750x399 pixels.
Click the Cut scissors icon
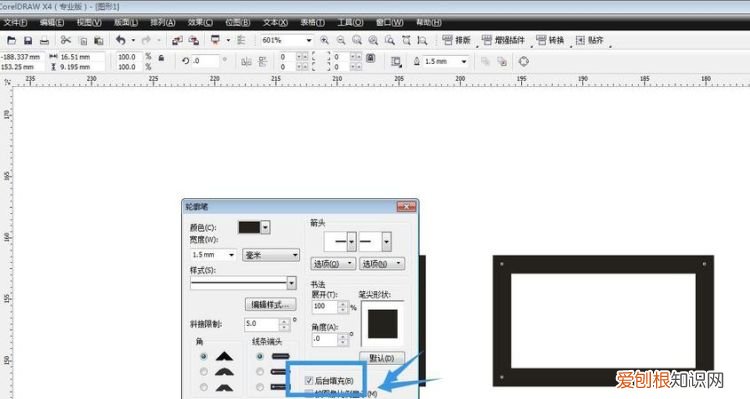coord(66,41)
